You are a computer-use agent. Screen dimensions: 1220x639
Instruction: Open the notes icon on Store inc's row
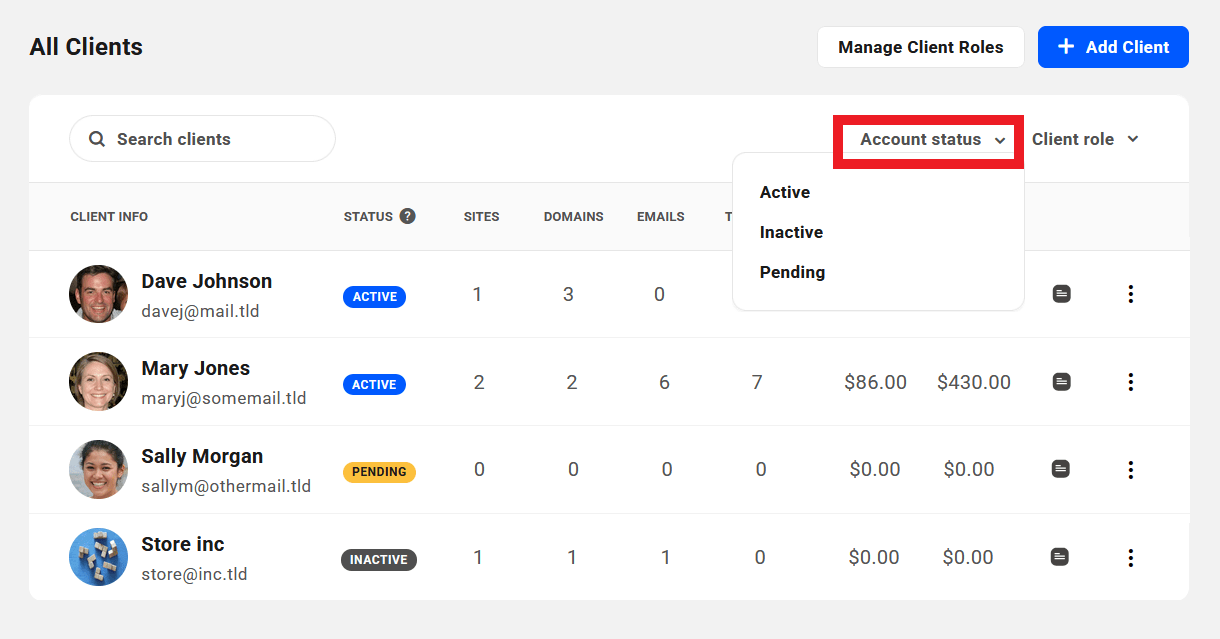pos(1061,557)
